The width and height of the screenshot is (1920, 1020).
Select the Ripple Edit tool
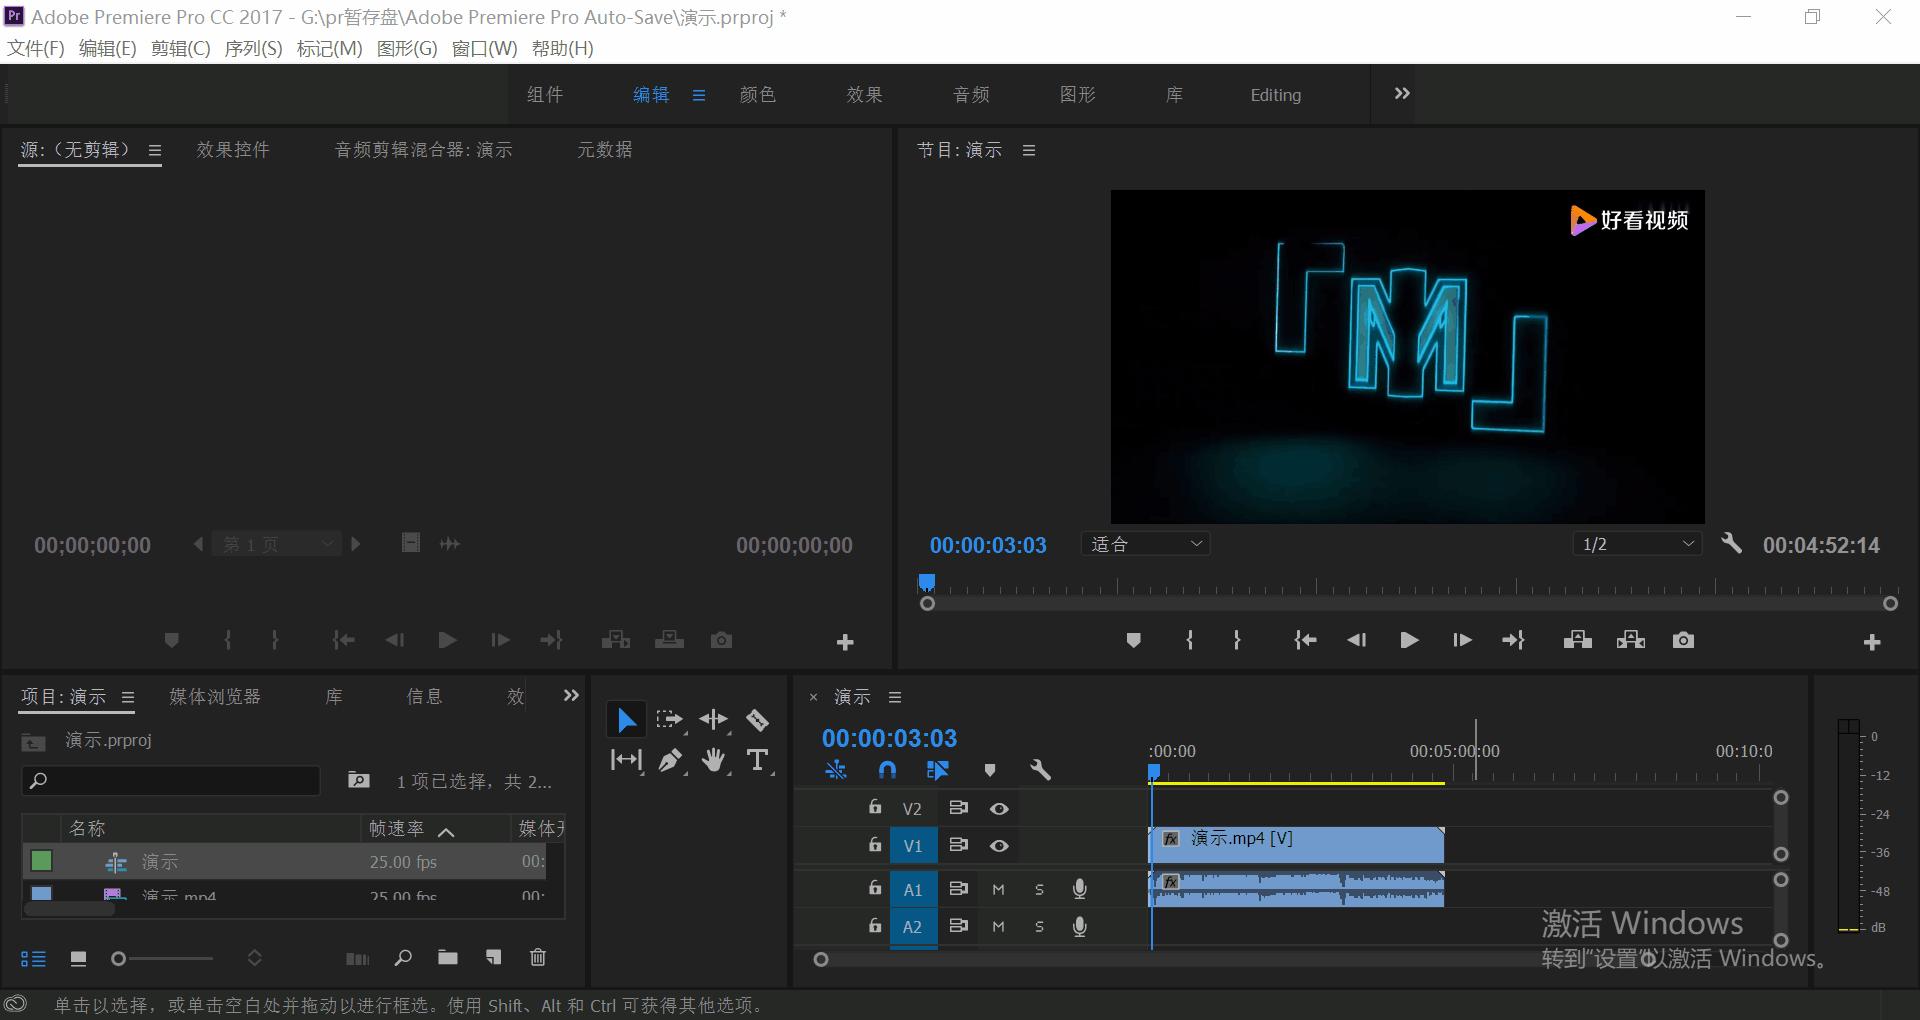(713, 720)
